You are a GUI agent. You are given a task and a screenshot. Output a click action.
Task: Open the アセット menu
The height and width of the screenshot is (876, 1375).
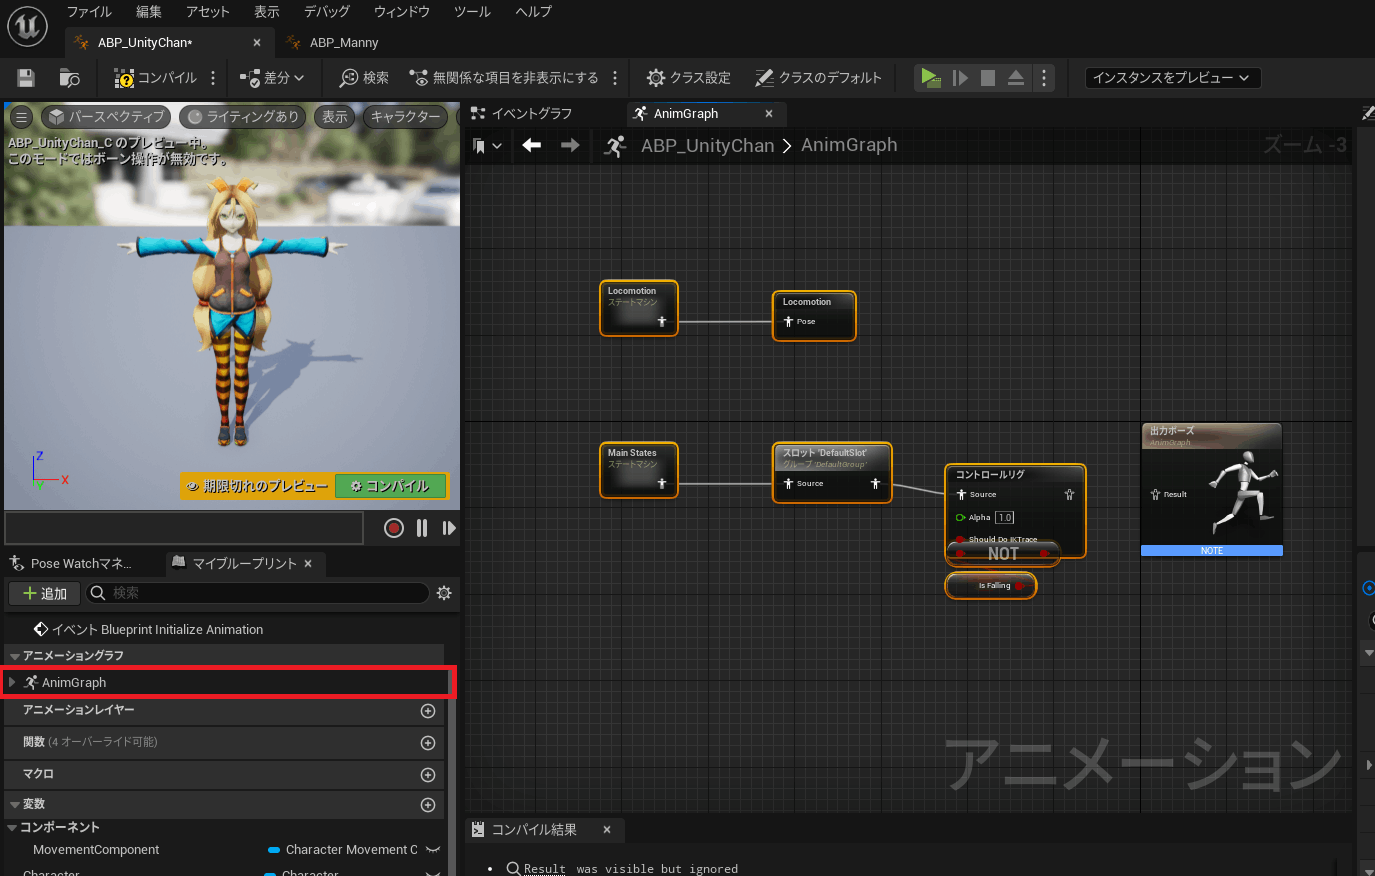(x=208, y=12)
